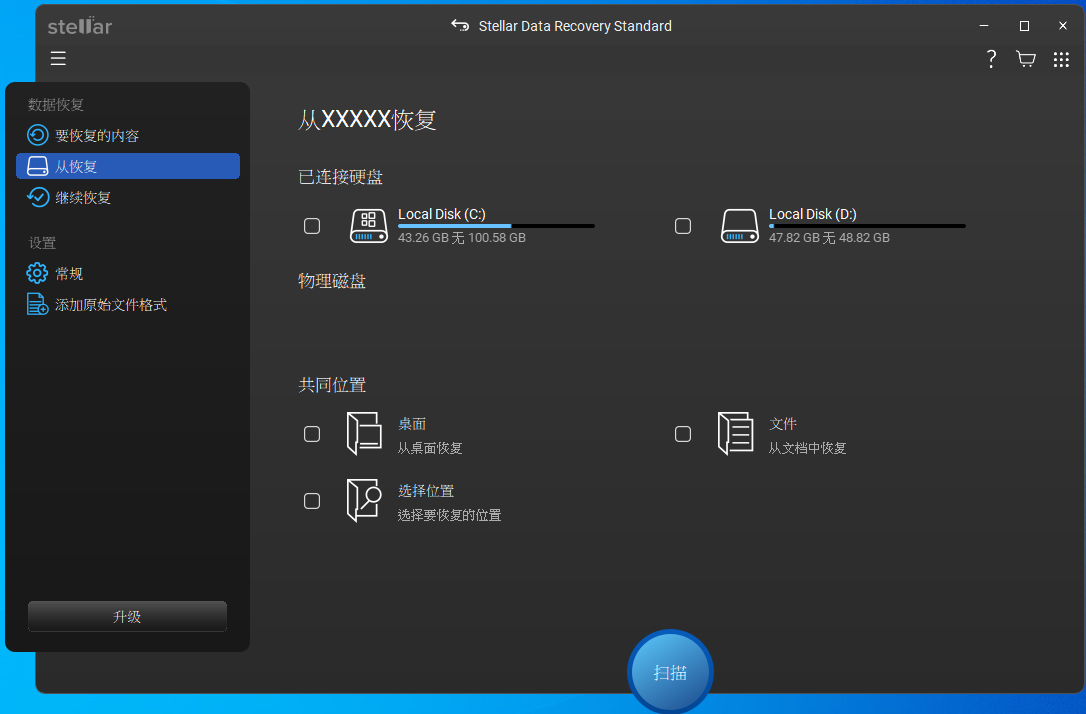Click 47.82 GB 无 48.82 GB text
The image size is (1086, 714).
click(x=829, y=238)
